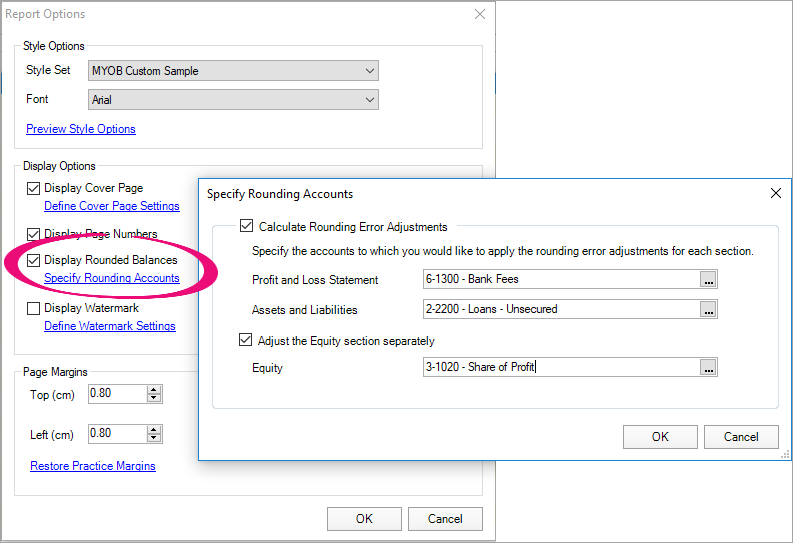Disable Display Rounded Balances option
This screenshot has height=543, width=793.
pyautogui.click(x=34, y=260)
